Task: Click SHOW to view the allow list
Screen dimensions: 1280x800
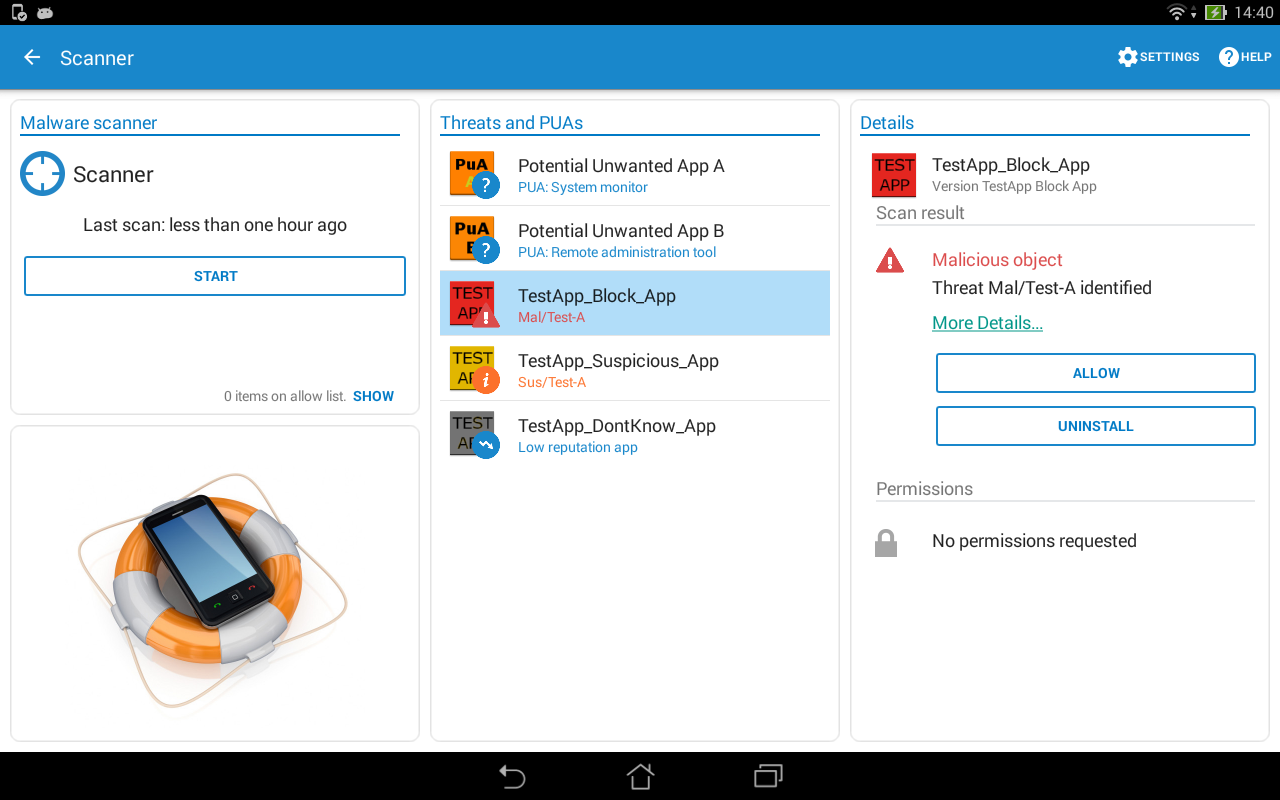Action: pos(373,396)
